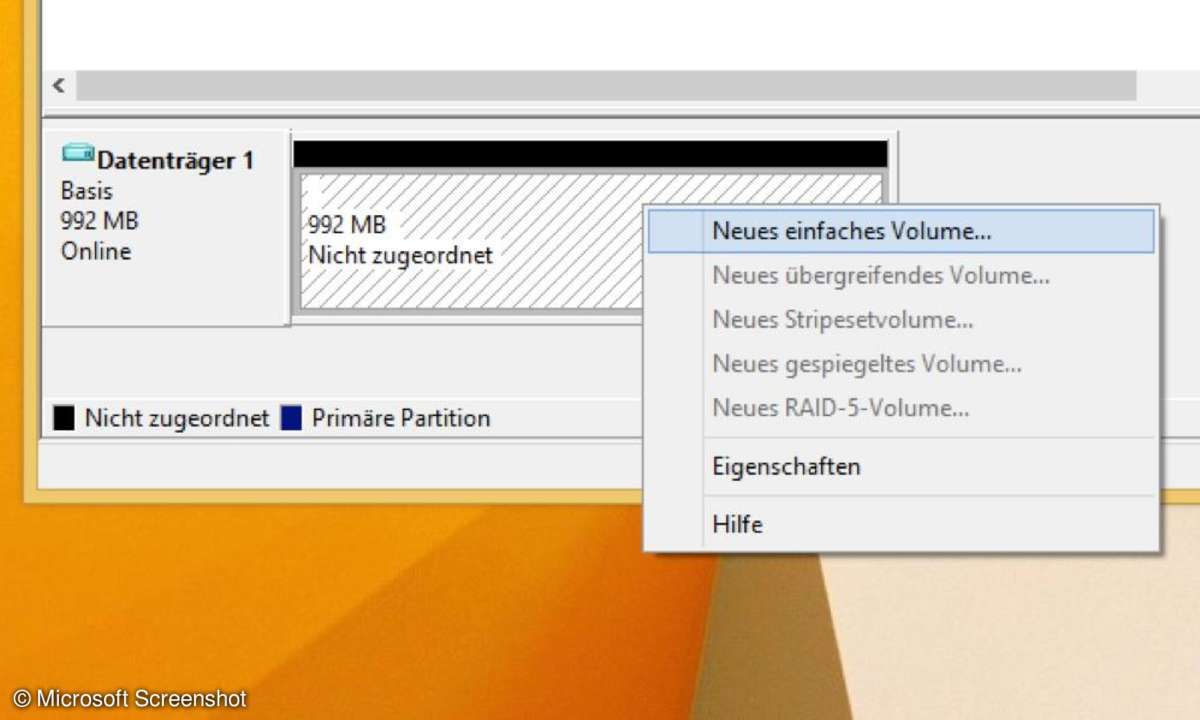Screen dimensions: 1200x720
Task: Select the Datenträger 1 label
Action: pyautogui.click(x=175, y=160)
